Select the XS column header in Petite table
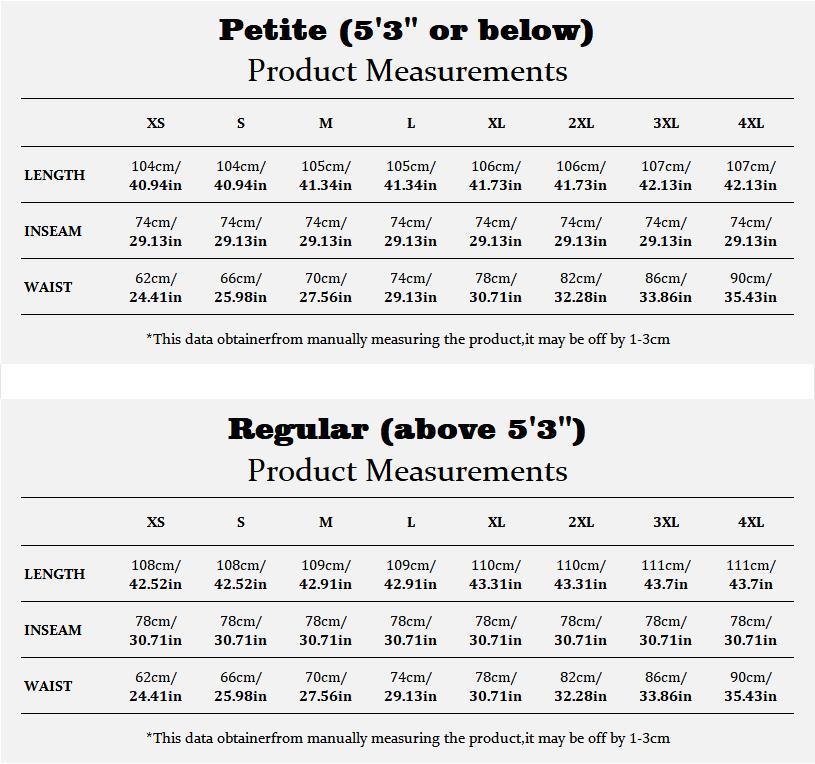Screen dimensions: 815x764 coord(156,123)
